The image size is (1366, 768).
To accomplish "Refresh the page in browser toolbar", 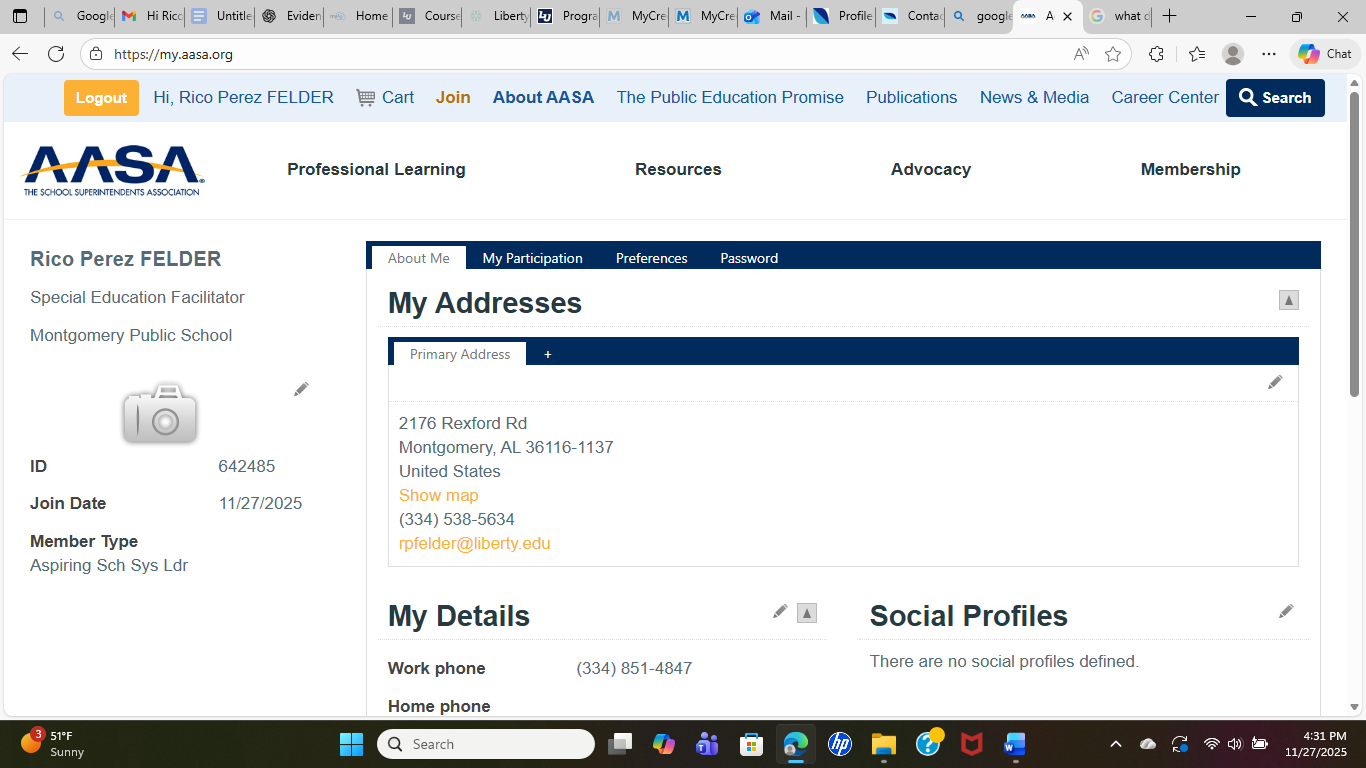I will (56, 54).
